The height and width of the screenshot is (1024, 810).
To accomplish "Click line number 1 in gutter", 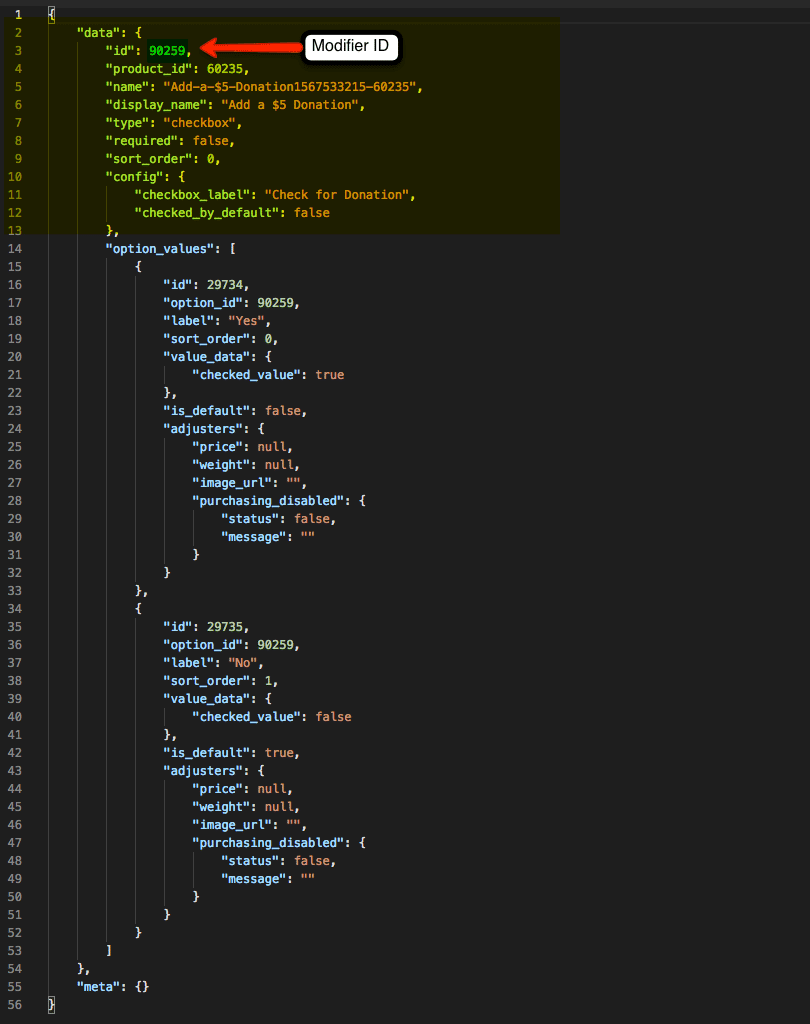I will pyautogui.click(x=18, y=14).
